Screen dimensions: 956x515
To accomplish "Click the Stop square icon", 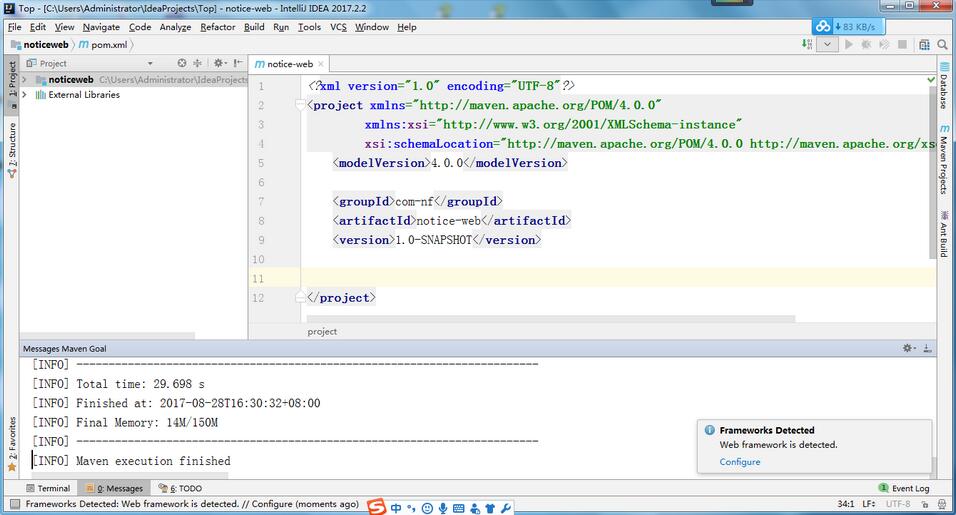I will (902, 44).
